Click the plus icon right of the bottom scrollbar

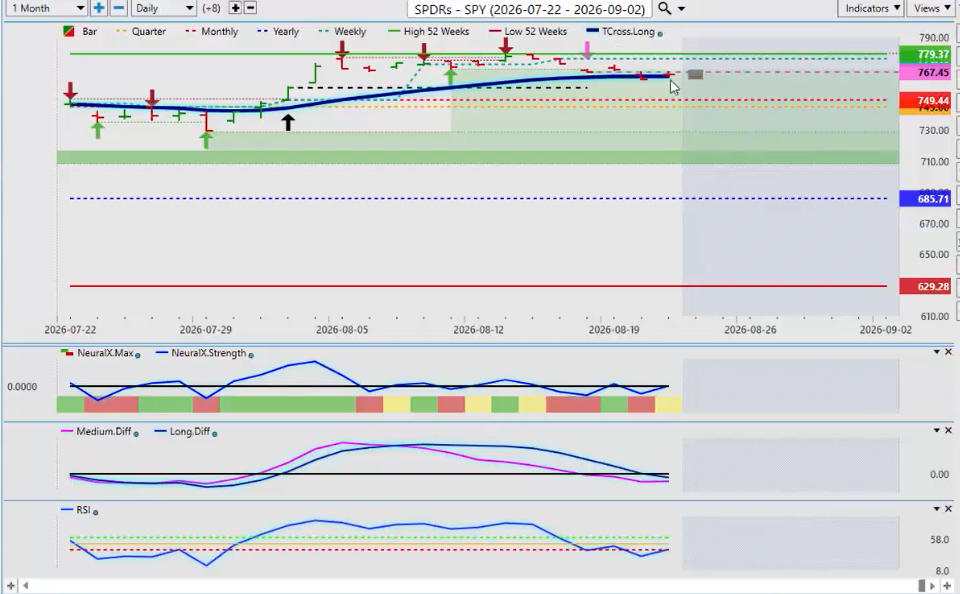pyautogui.click(x=947, y=586)
